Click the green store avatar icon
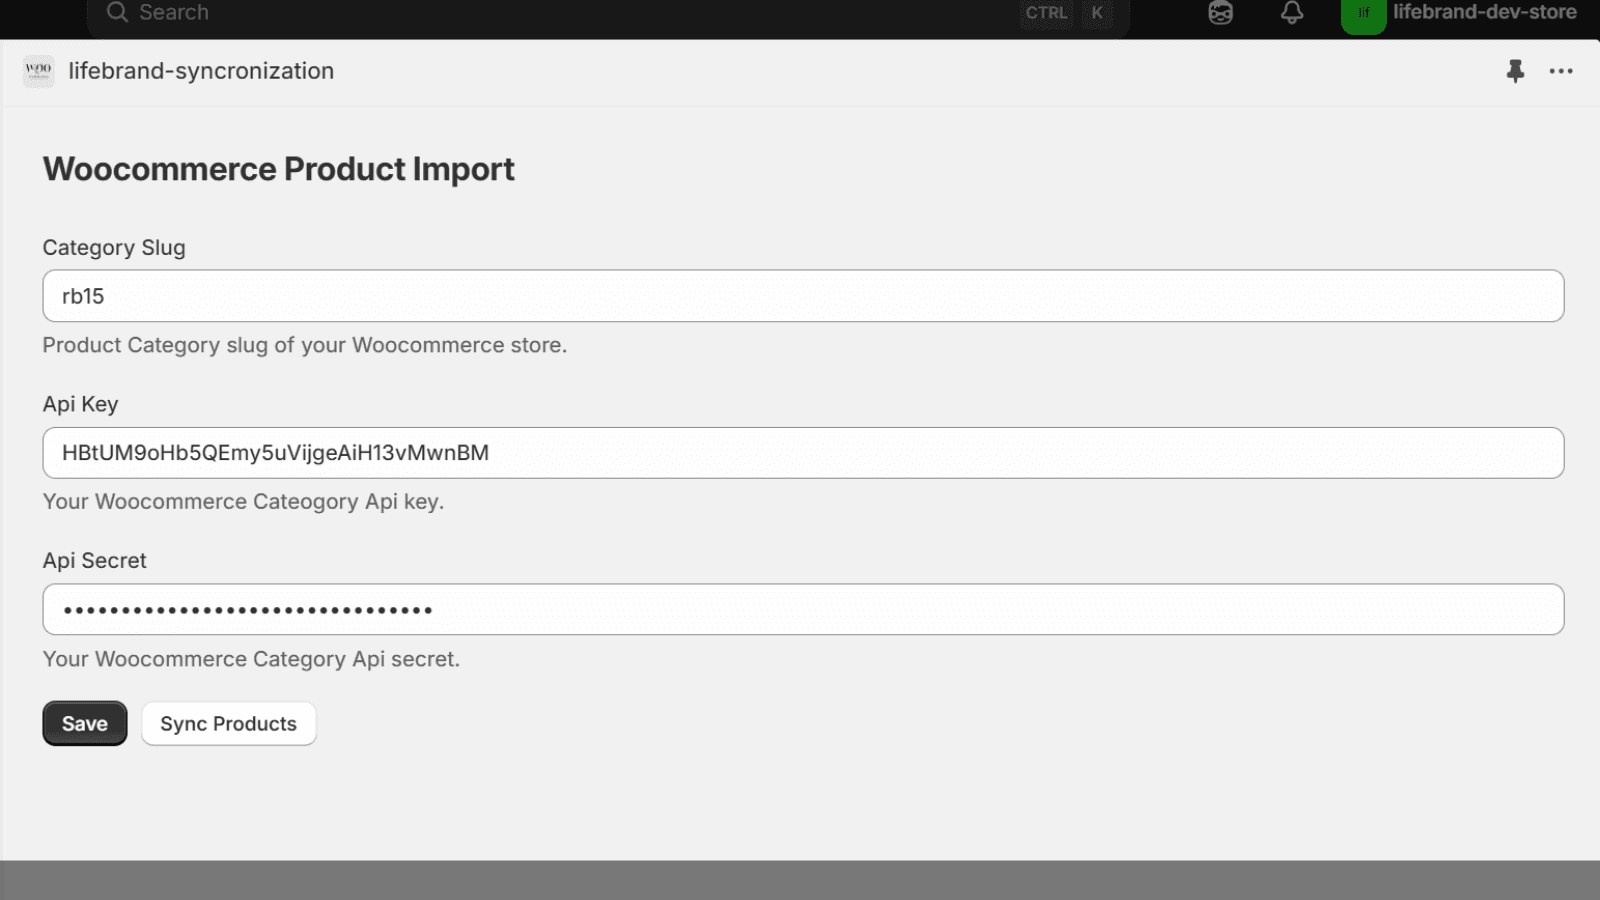Image resolution: width=1600 pixels, height=900 pixels. click(x=1363, y=14)
